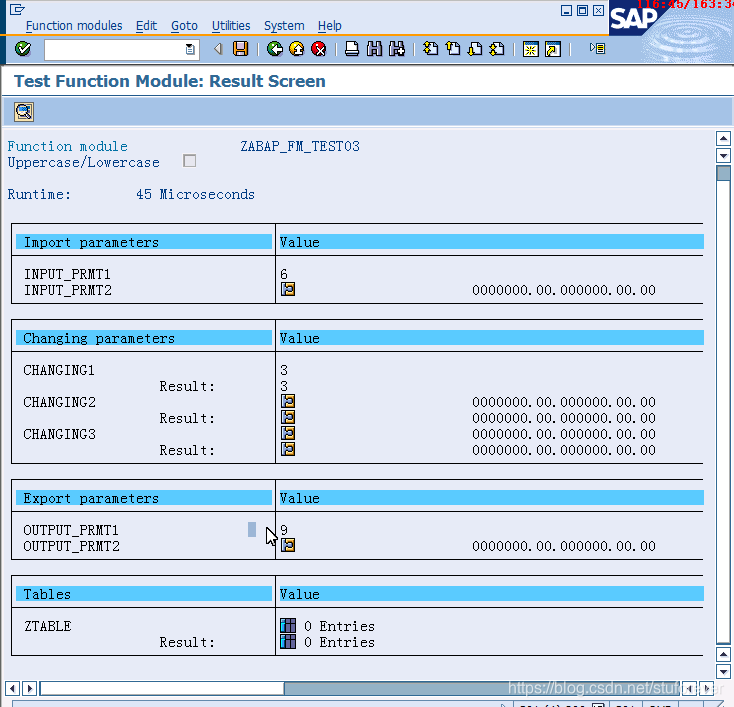The width and height of the screenshot is (734, 707).
Task: Click the Export parameters header
Action: tap(144, 498)
